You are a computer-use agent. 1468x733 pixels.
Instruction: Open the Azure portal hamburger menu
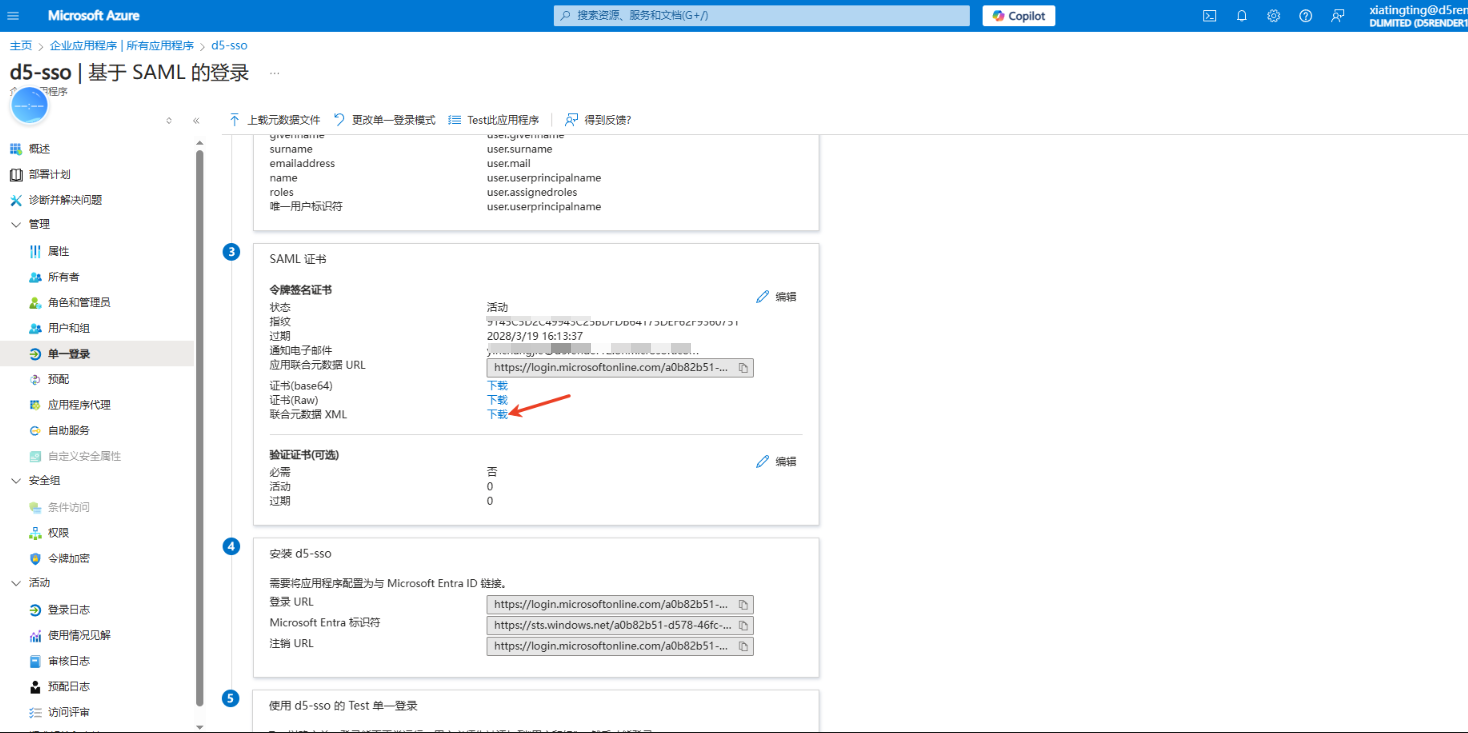[x=13, y=16]
